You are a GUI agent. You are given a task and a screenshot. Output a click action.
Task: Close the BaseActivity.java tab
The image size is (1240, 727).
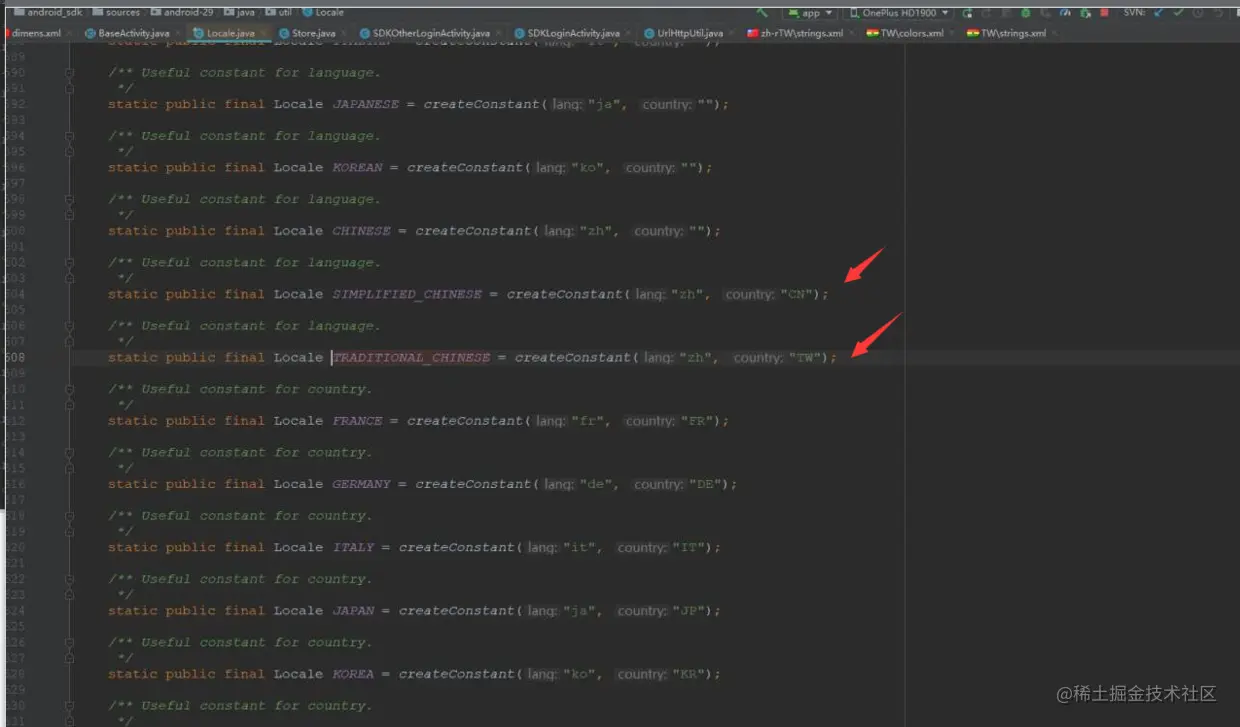[180, 33]
